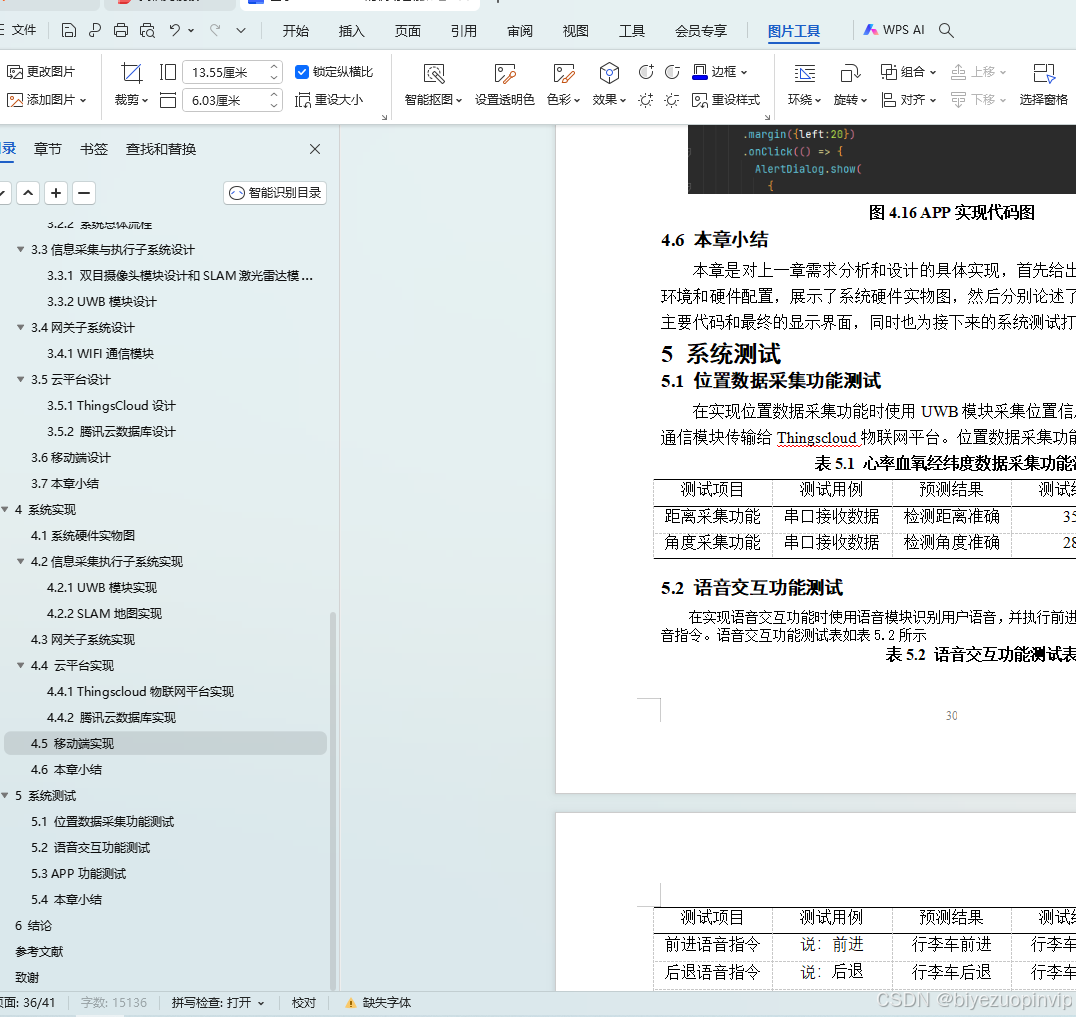Click the export to PDF icon
The width and height of the screenshot is (1076, 1017).
(95, 30)
